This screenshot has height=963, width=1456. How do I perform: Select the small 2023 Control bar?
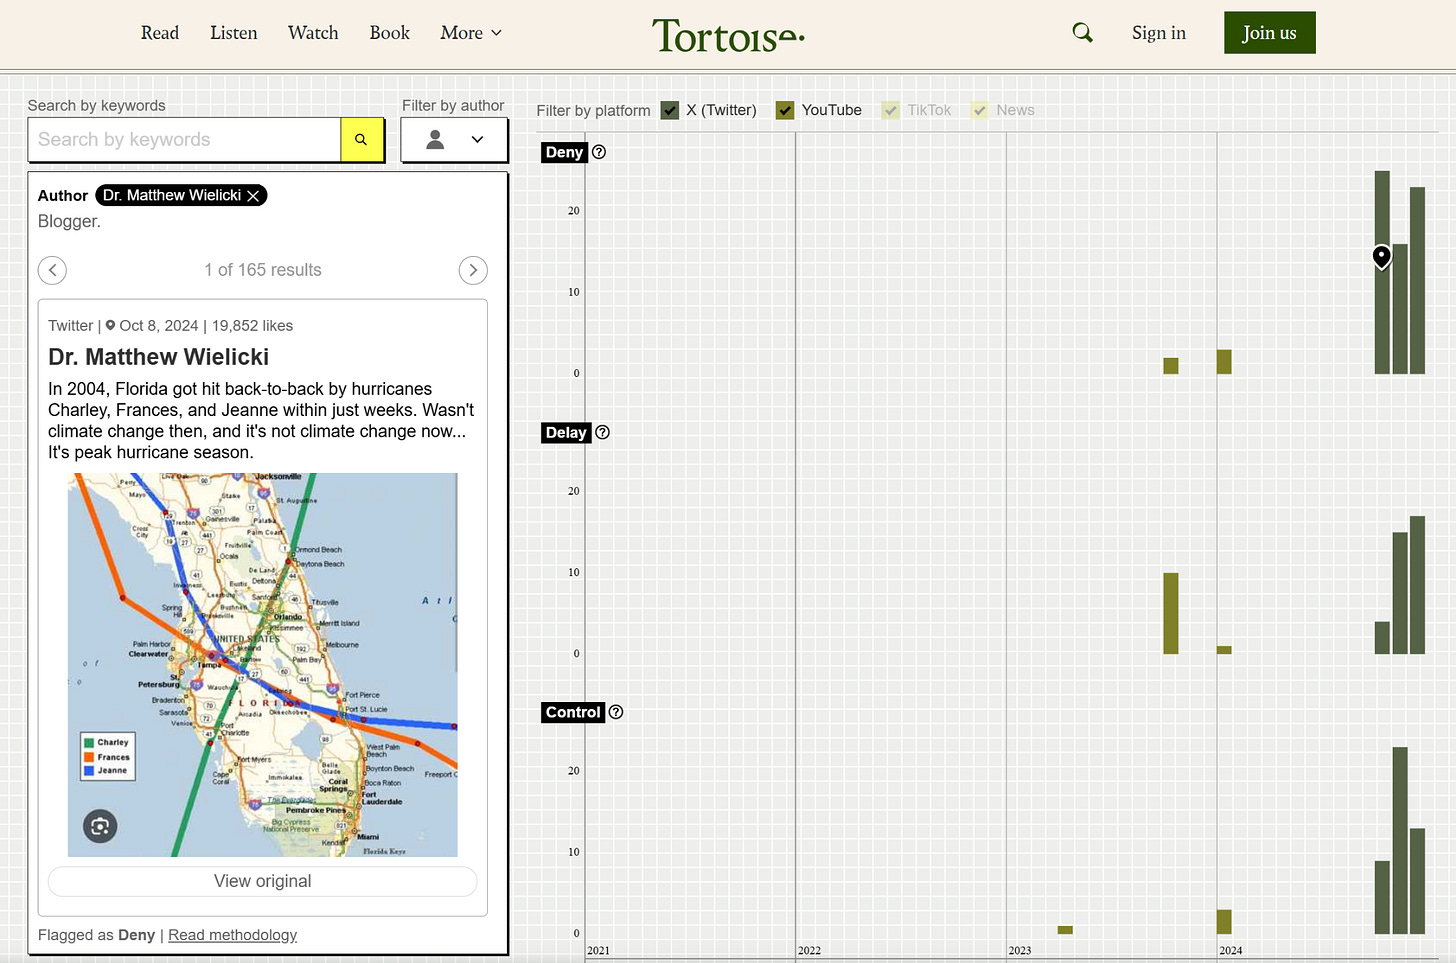point(1065,930)
